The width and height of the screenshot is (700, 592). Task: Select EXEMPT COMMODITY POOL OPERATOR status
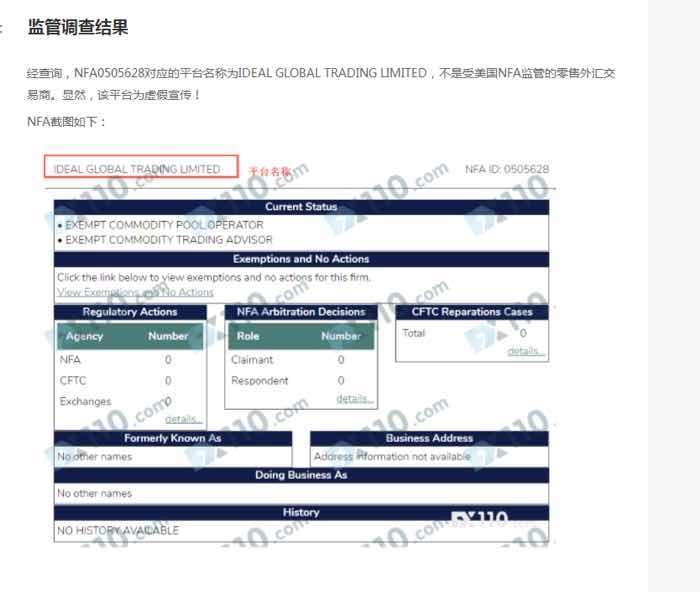pyautogui.click(x=164, y=225)
